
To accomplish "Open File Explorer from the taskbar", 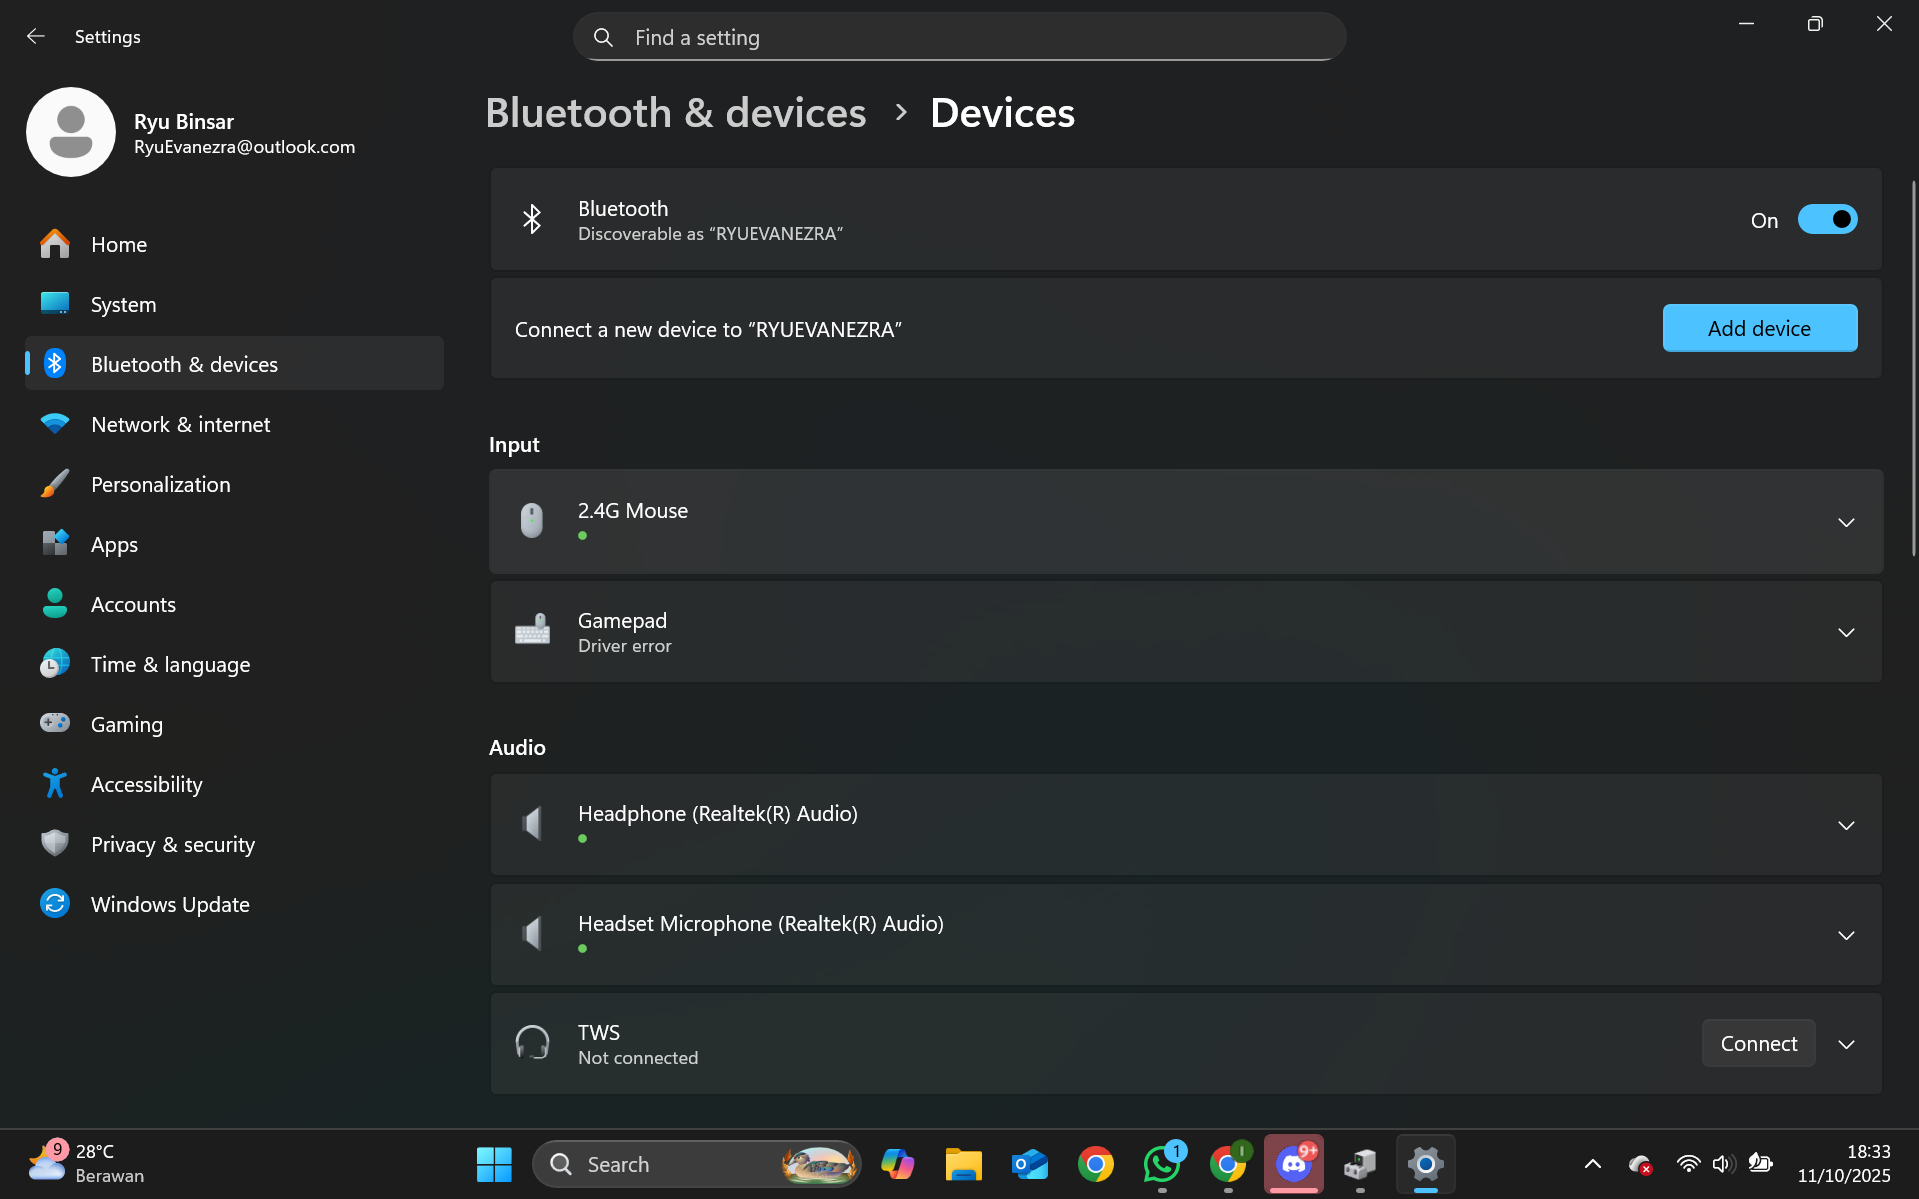I will (x=963, y=1164).
